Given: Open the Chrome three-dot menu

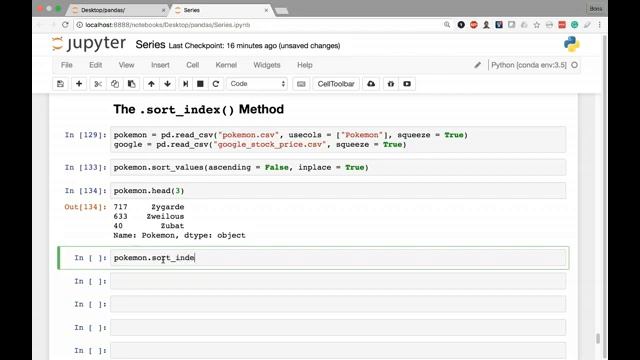Looking at the screenshot, I should tap(600, 25).
